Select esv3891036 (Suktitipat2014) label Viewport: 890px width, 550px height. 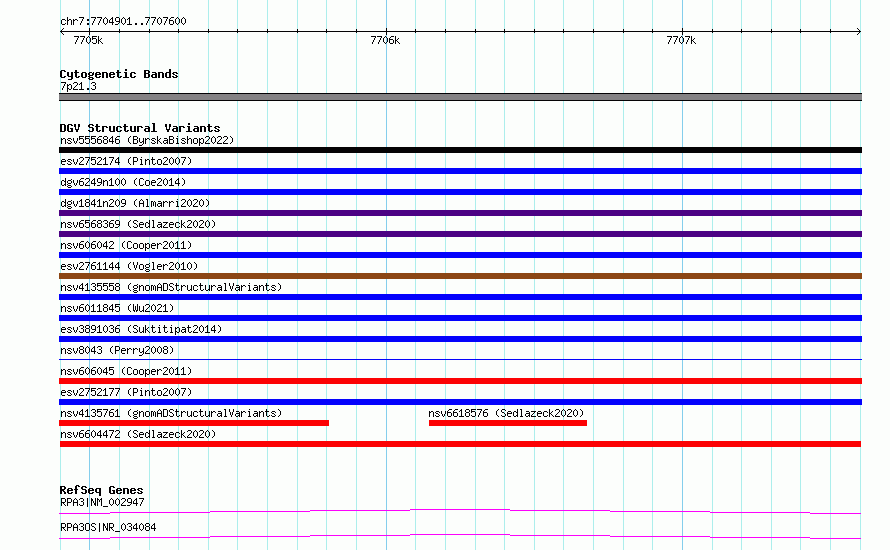[x=141, y=329]
